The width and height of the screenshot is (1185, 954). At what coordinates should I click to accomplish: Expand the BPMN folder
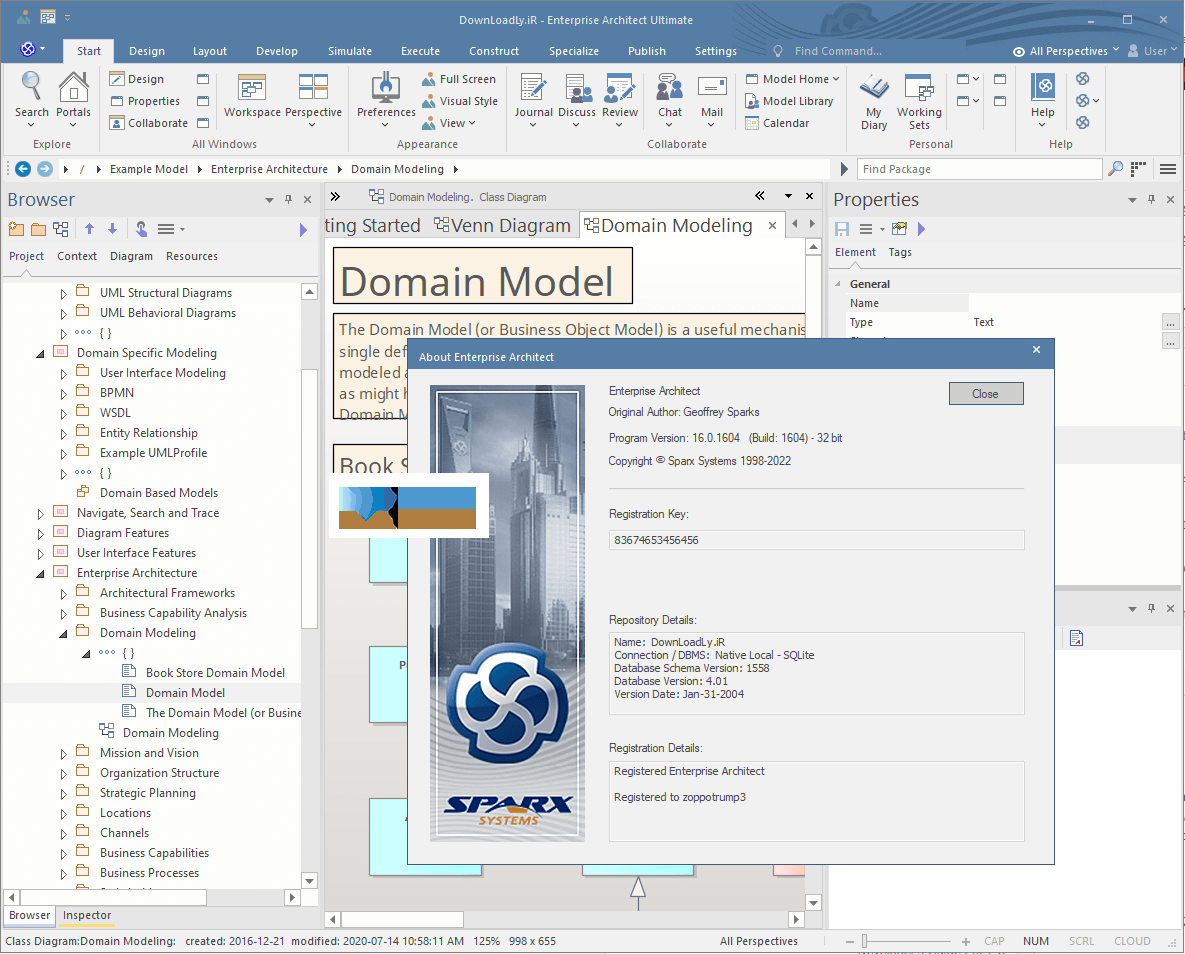click(x=63, y=393)
